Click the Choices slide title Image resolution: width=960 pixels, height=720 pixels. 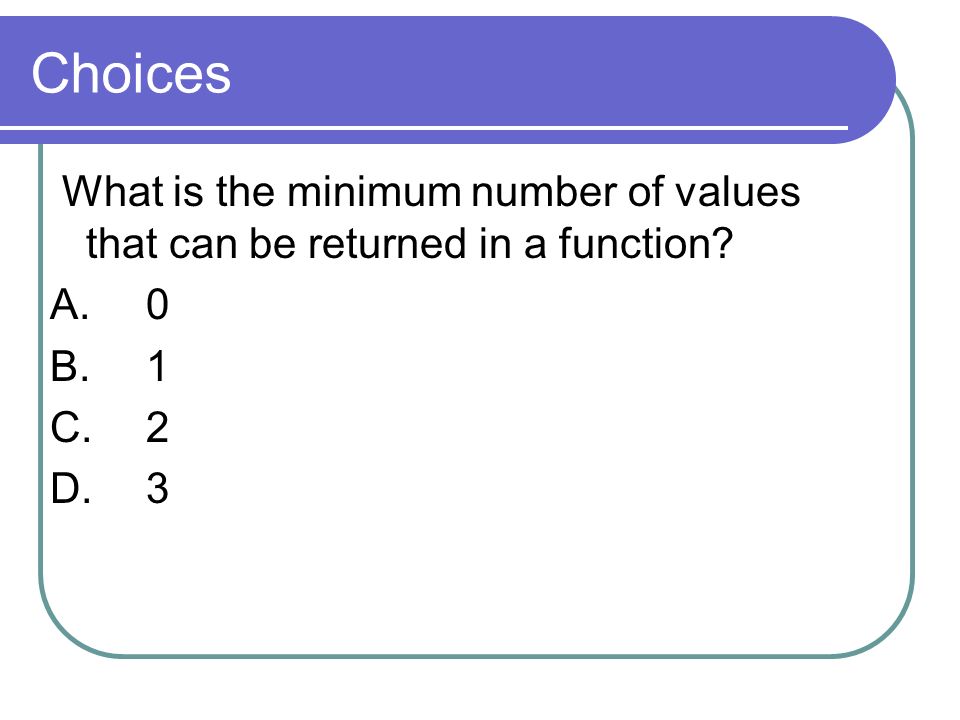point(131,73)
